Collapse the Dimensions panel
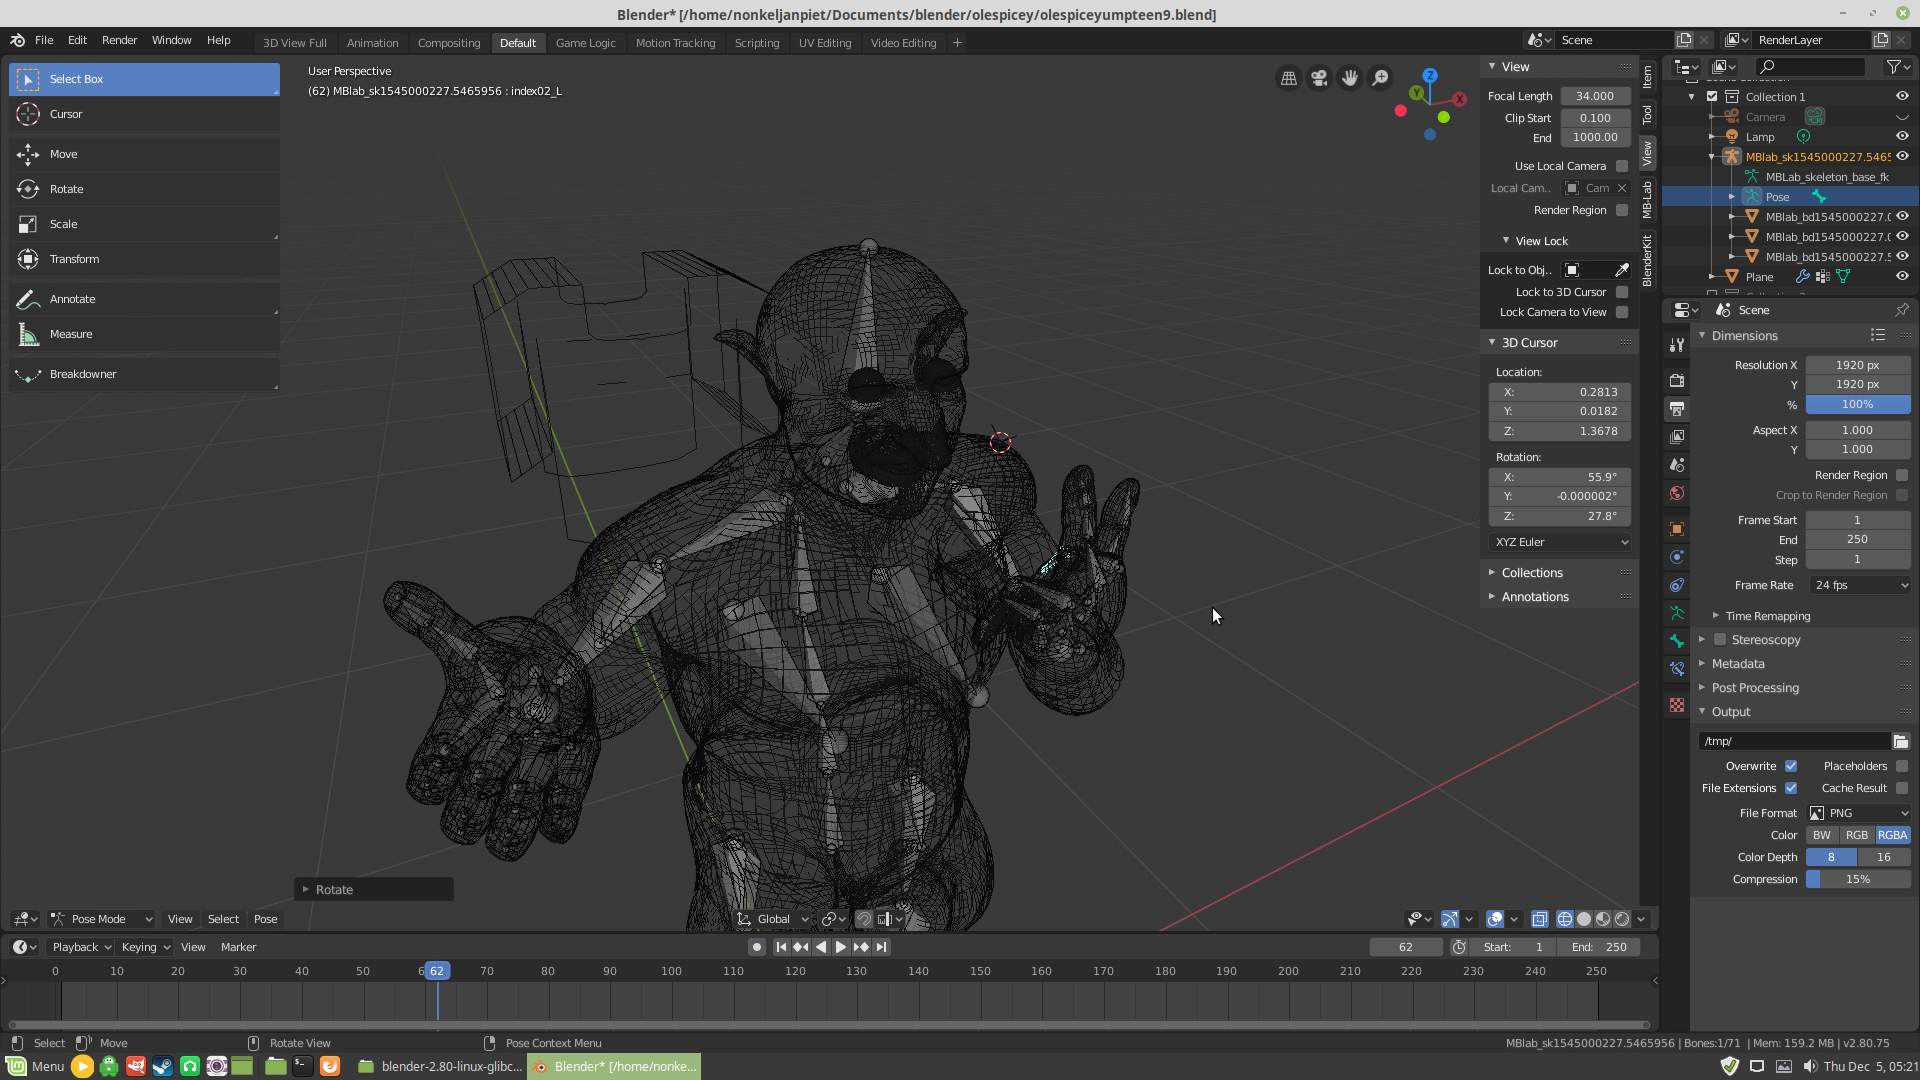The width and height of the screenshot is (1920, 1080). (x=1744, y=336)
